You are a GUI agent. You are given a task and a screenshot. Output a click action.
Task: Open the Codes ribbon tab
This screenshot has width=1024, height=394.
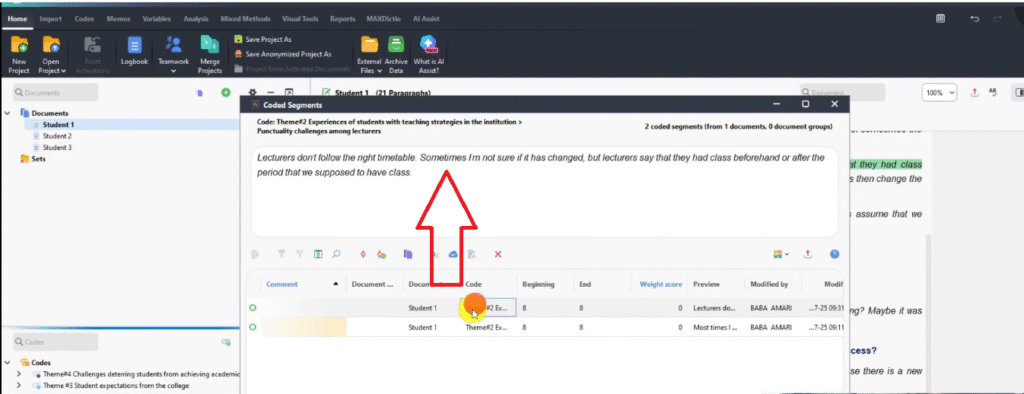pyautogui.click(x=84, y=19)
